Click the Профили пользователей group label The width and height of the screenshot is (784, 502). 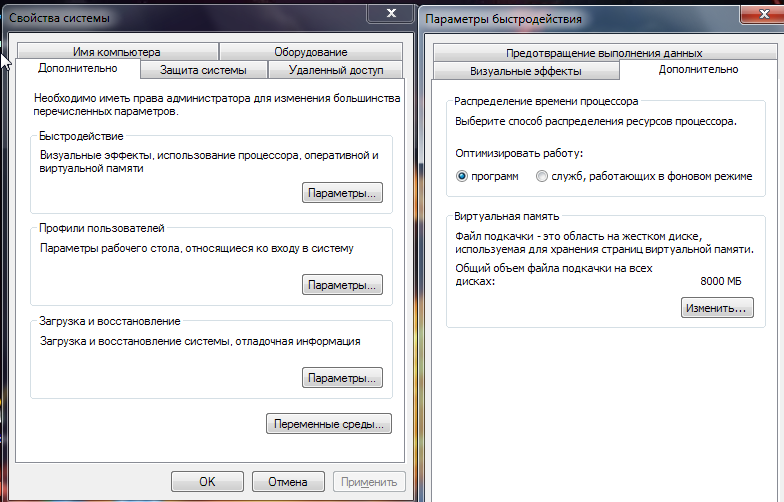click(x=102, y=228)
